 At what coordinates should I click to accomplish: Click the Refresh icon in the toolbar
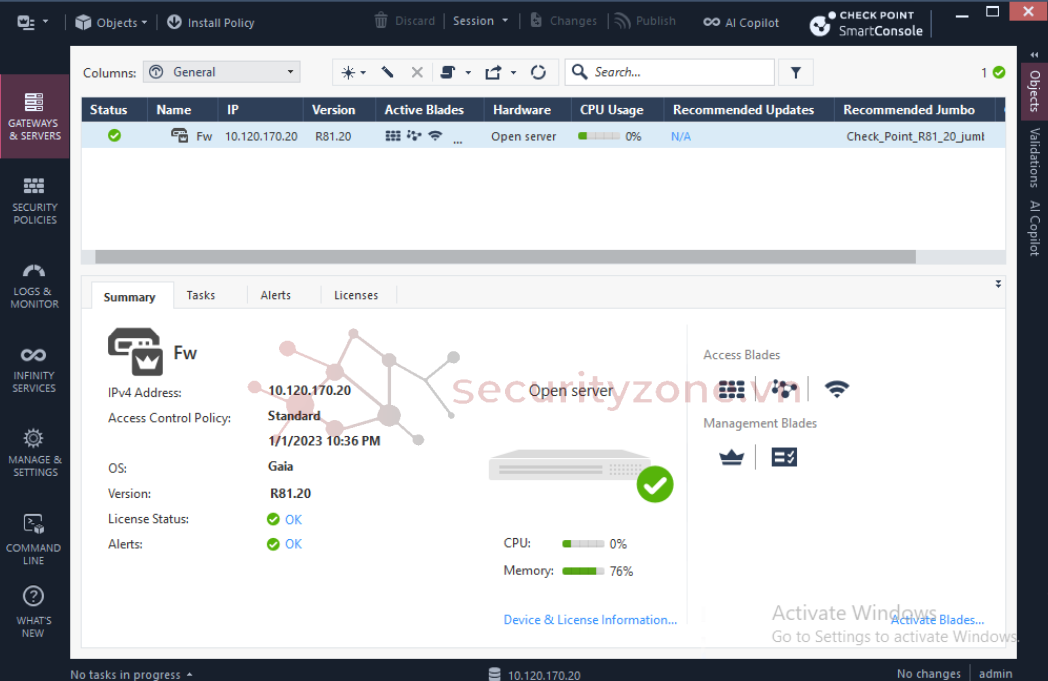click(539, 71)
